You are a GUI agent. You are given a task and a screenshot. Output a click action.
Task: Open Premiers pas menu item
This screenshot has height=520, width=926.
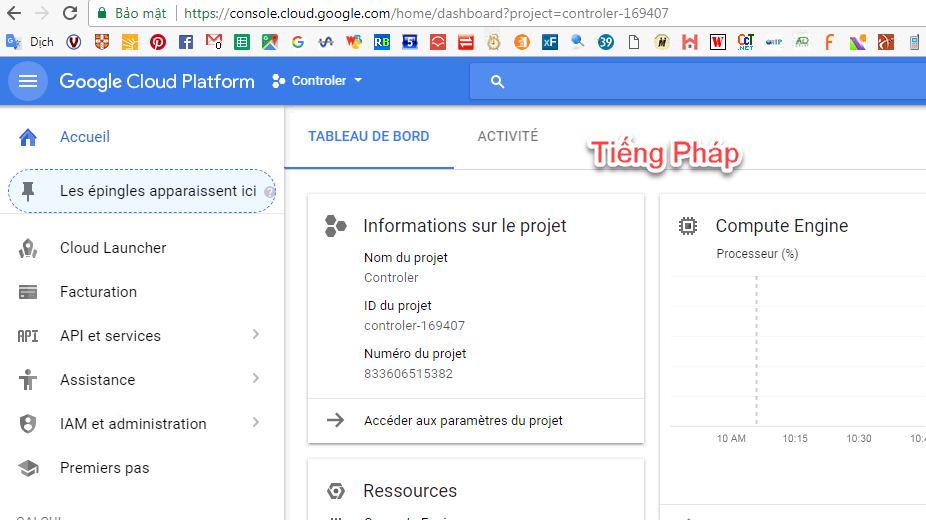click(105, 468)
